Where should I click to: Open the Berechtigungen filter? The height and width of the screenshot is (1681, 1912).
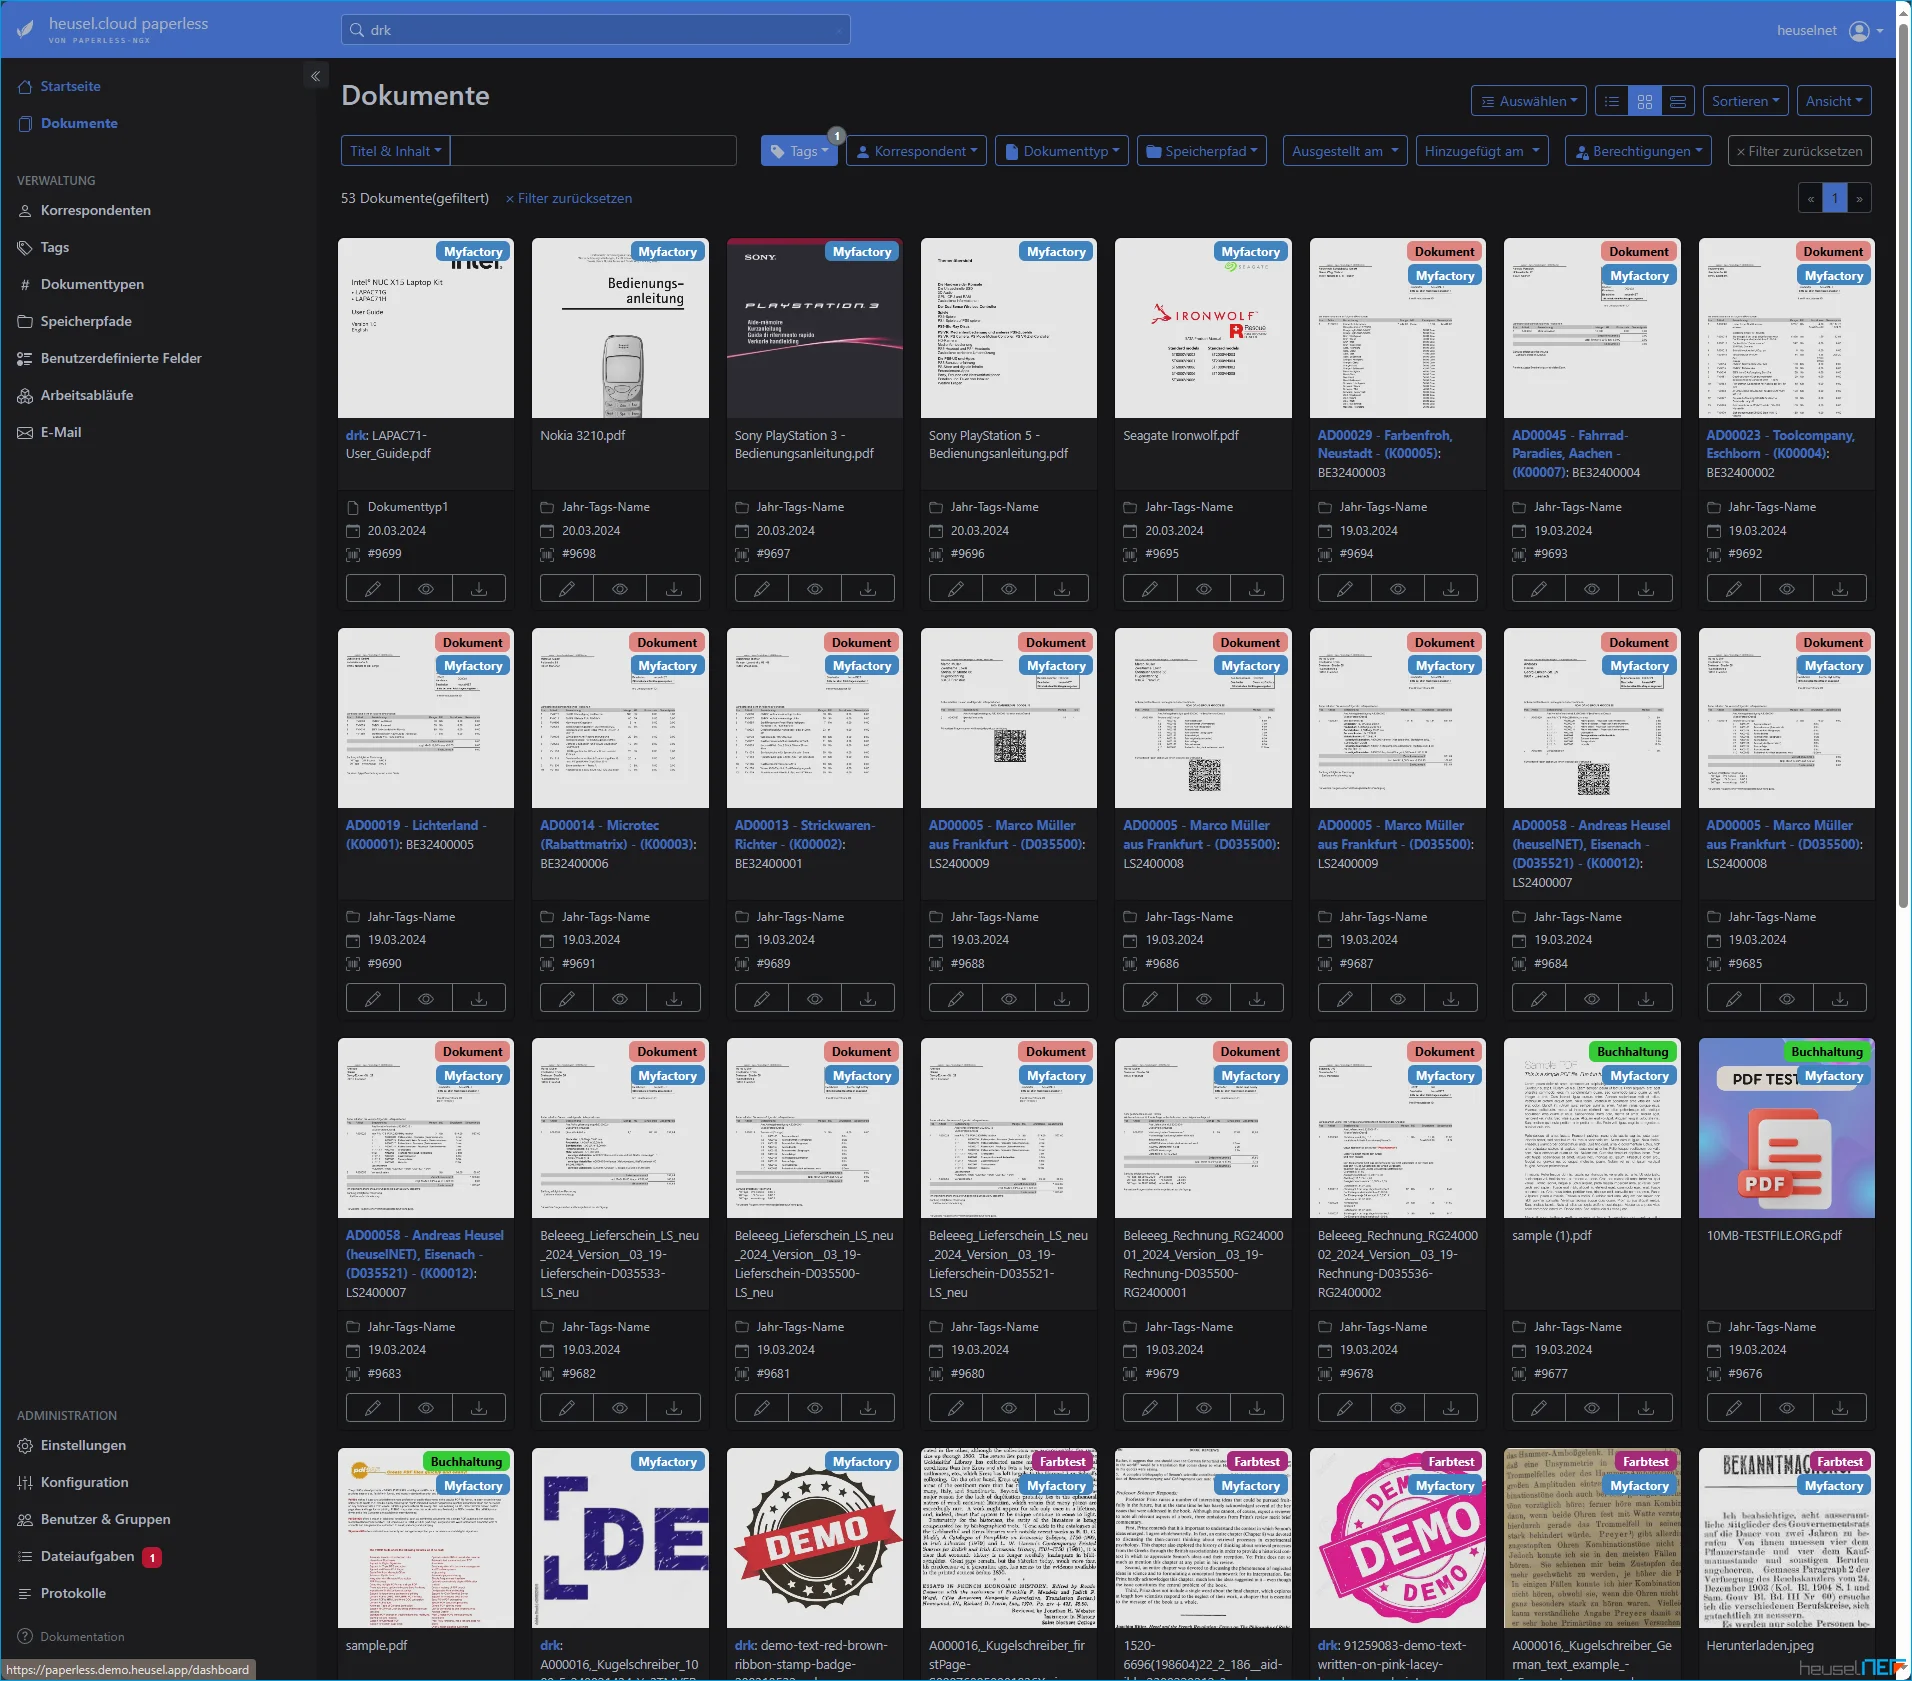pyautogui.click(x=1639, y=151)
